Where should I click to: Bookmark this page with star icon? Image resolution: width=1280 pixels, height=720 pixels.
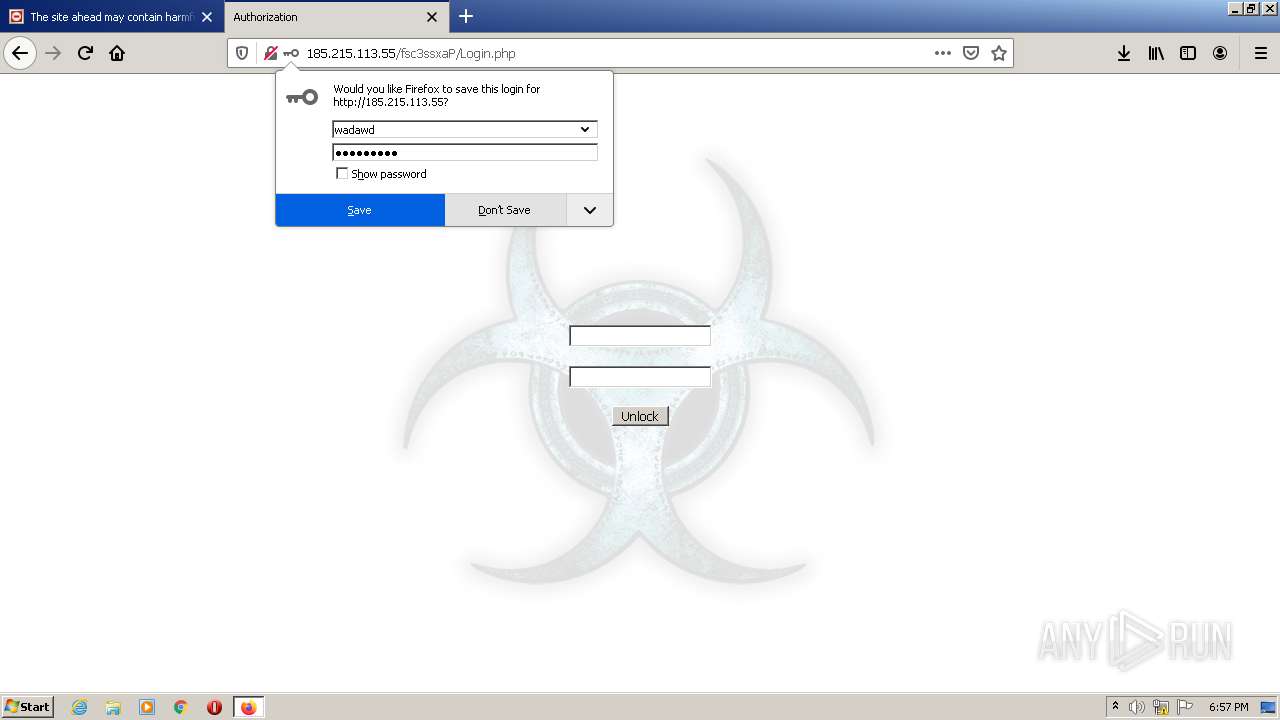[x=999, y=53]
